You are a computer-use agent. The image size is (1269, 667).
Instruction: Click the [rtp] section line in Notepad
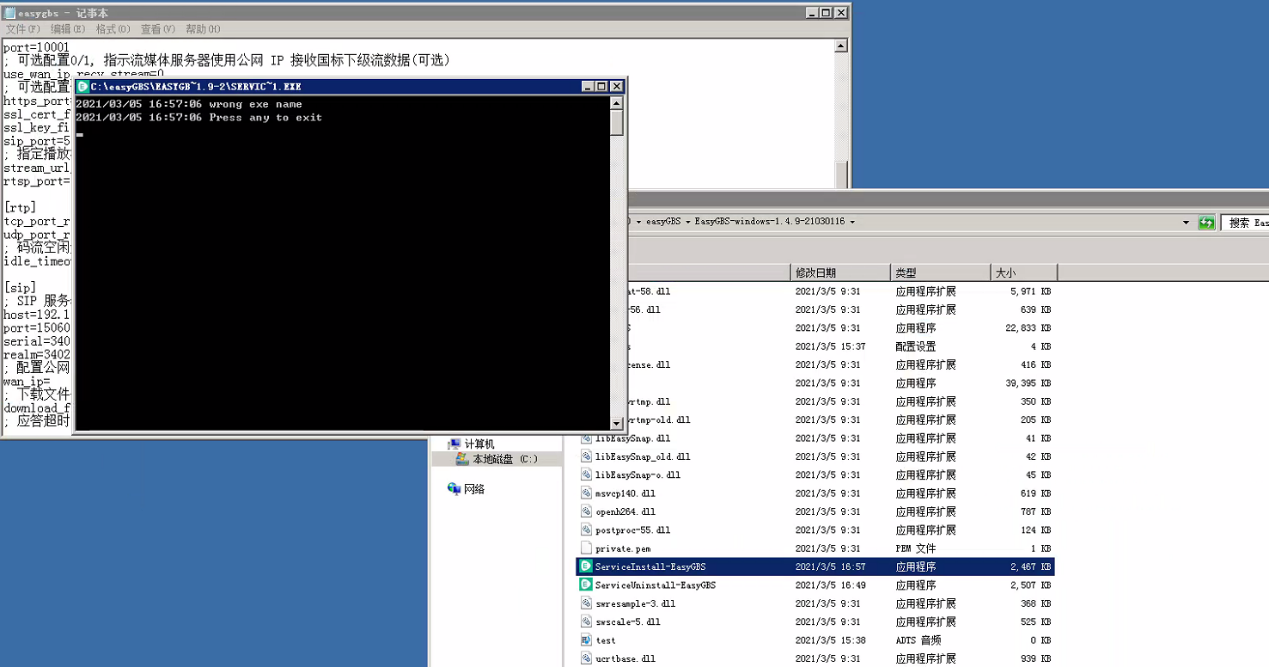pyautogui.click(x=20, y=207)
